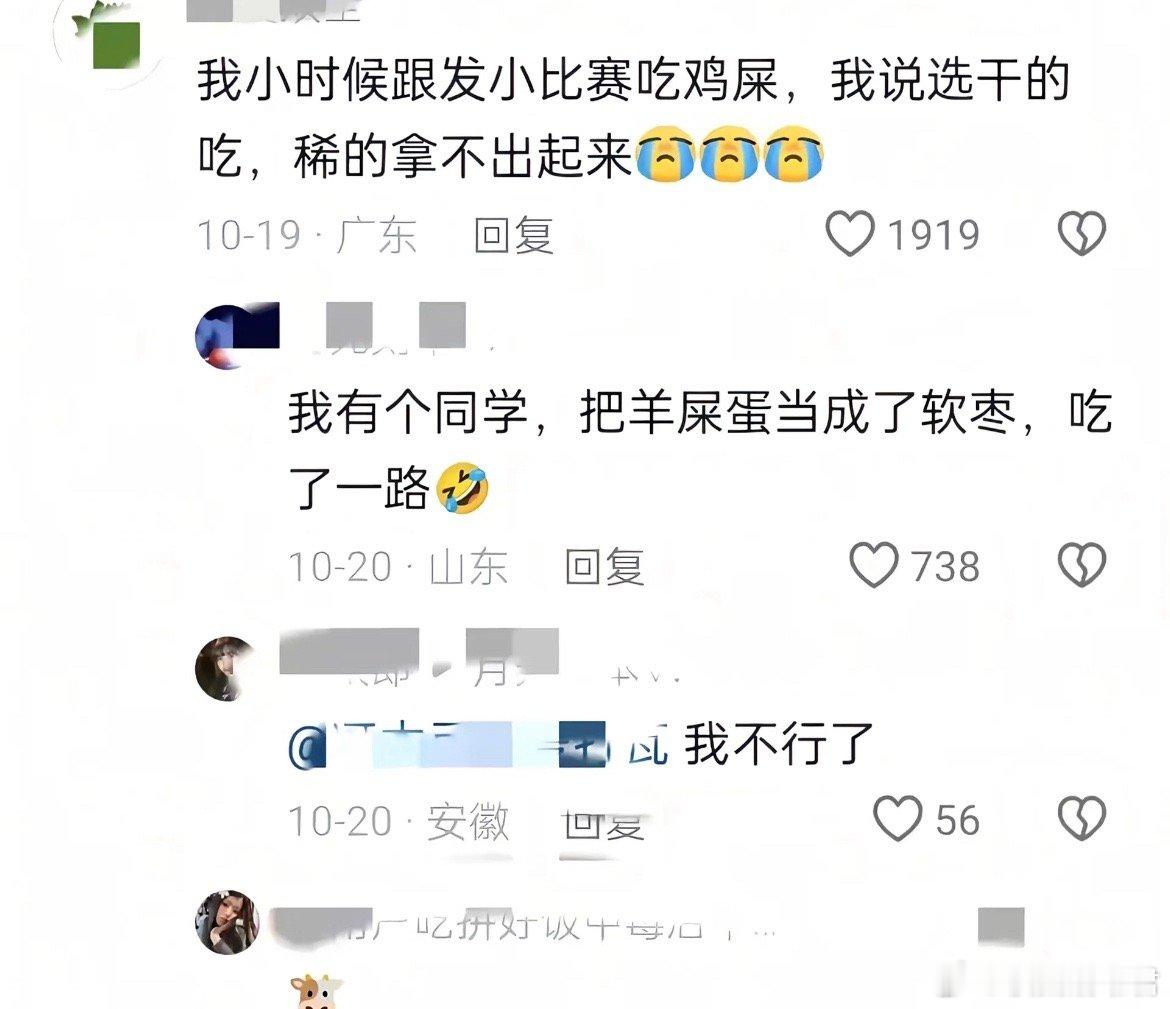This screenshot has height=1009, width=1170.
Task: Tap the crying emojis after 稀的拿不出起来
Action: tap(730, 153)
